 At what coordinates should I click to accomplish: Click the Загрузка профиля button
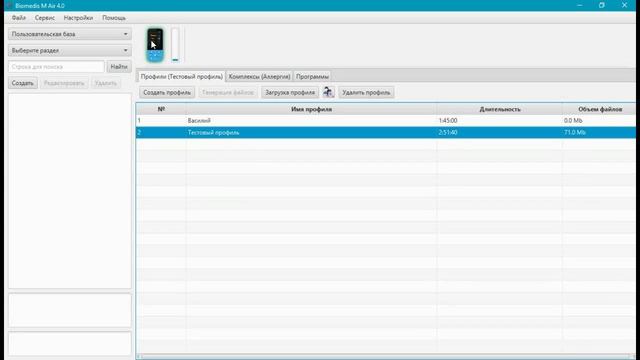(290, 92)
